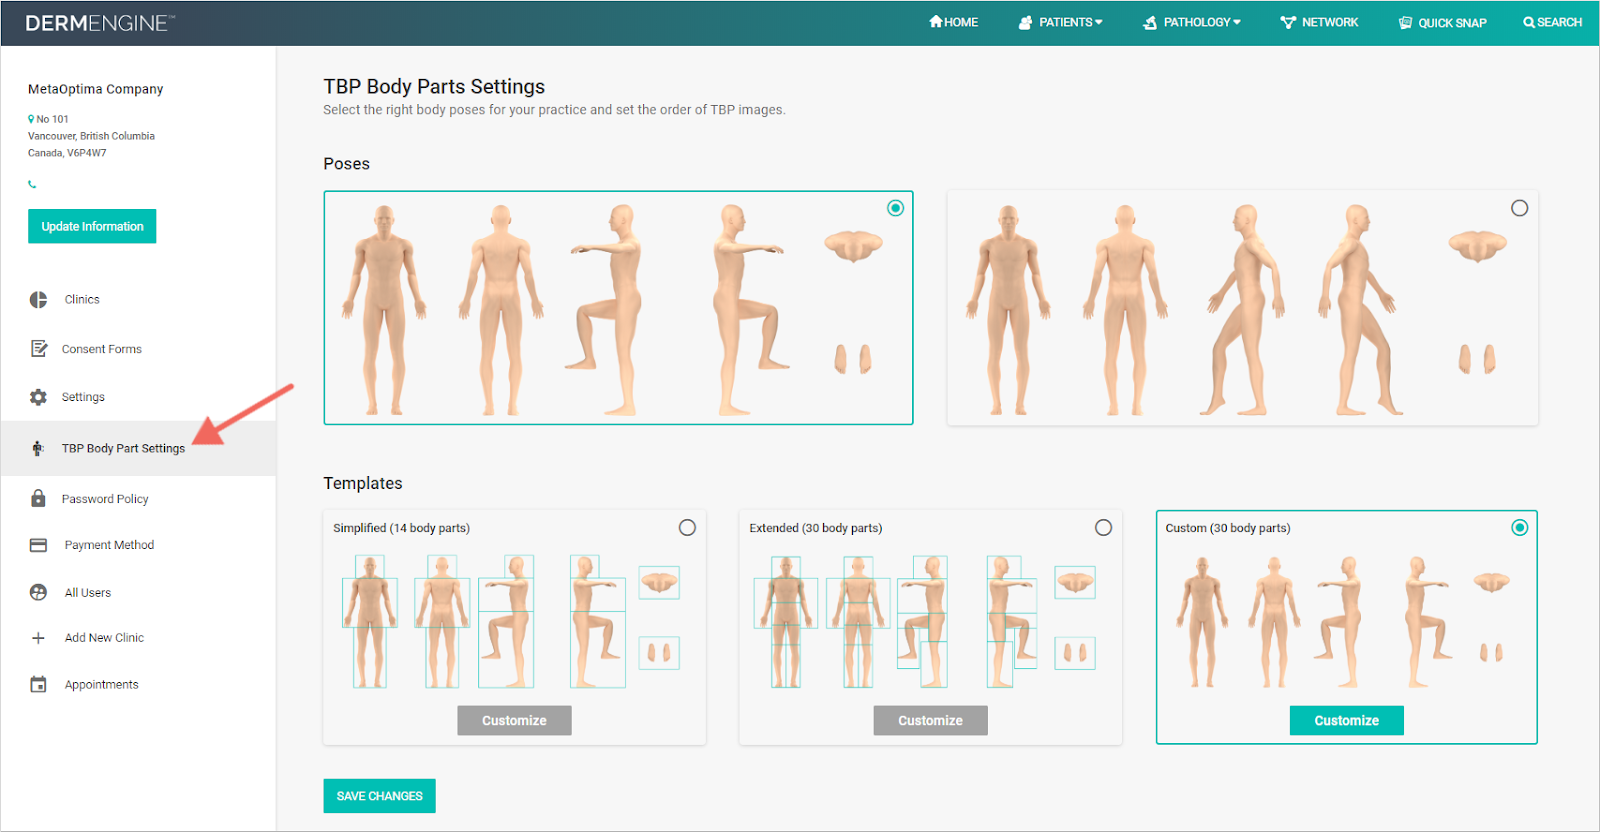Click the Settings gear icon in sidebar
The width and height of the screenshot is (1600, 832).
38,397
